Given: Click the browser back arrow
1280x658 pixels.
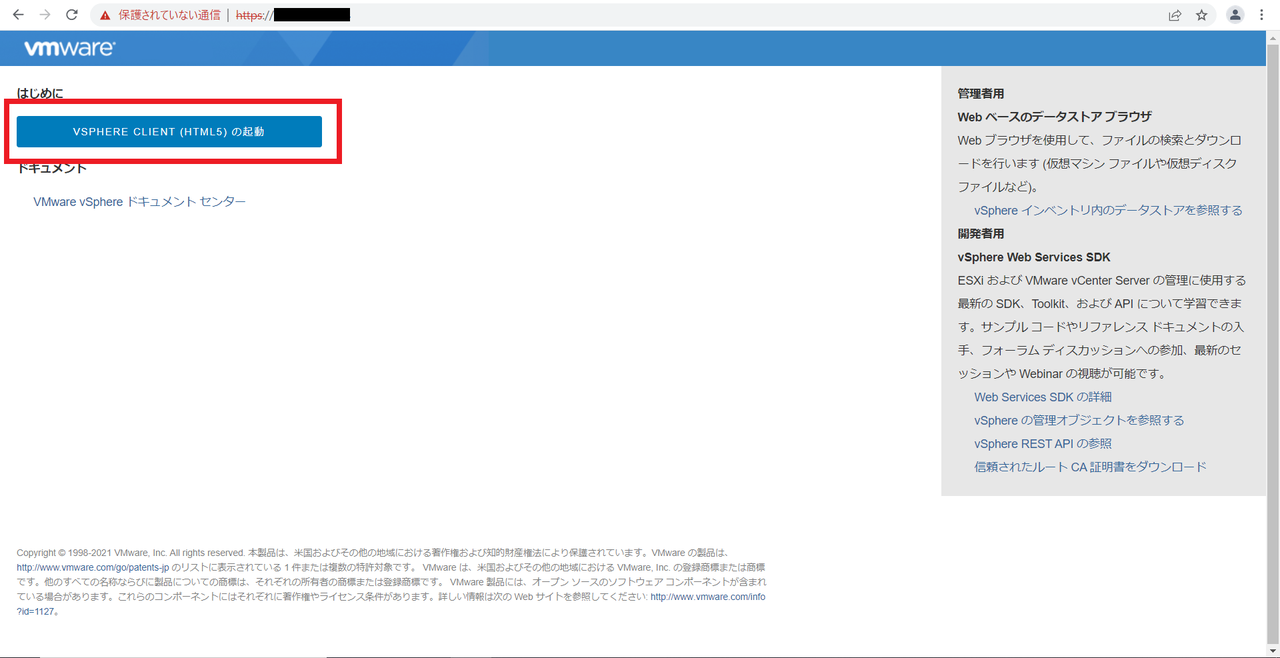Looking at the screenshot, I should (16, 14).
